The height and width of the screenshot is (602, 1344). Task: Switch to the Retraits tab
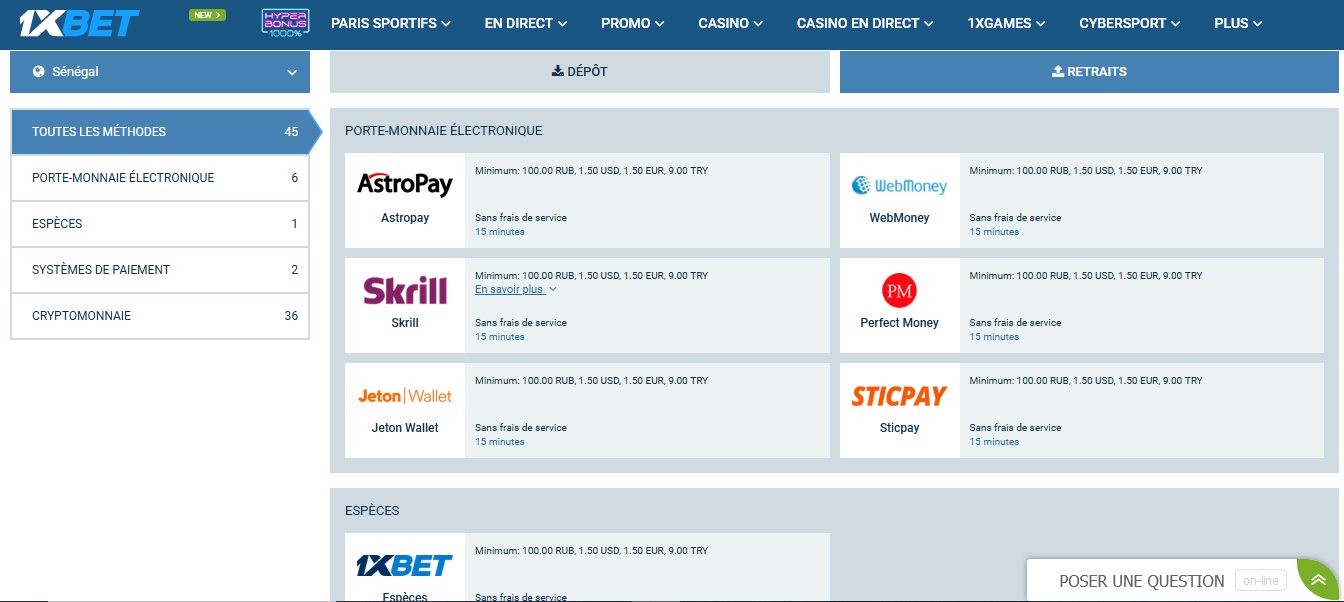point(1089,72)
